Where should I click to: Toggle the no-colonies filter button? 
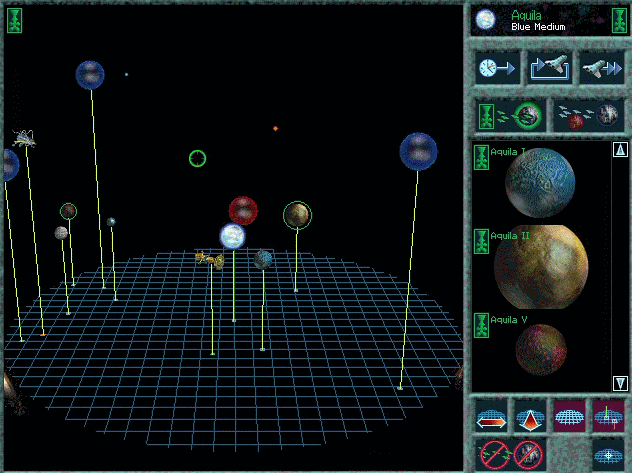click(x=529, y=454)
